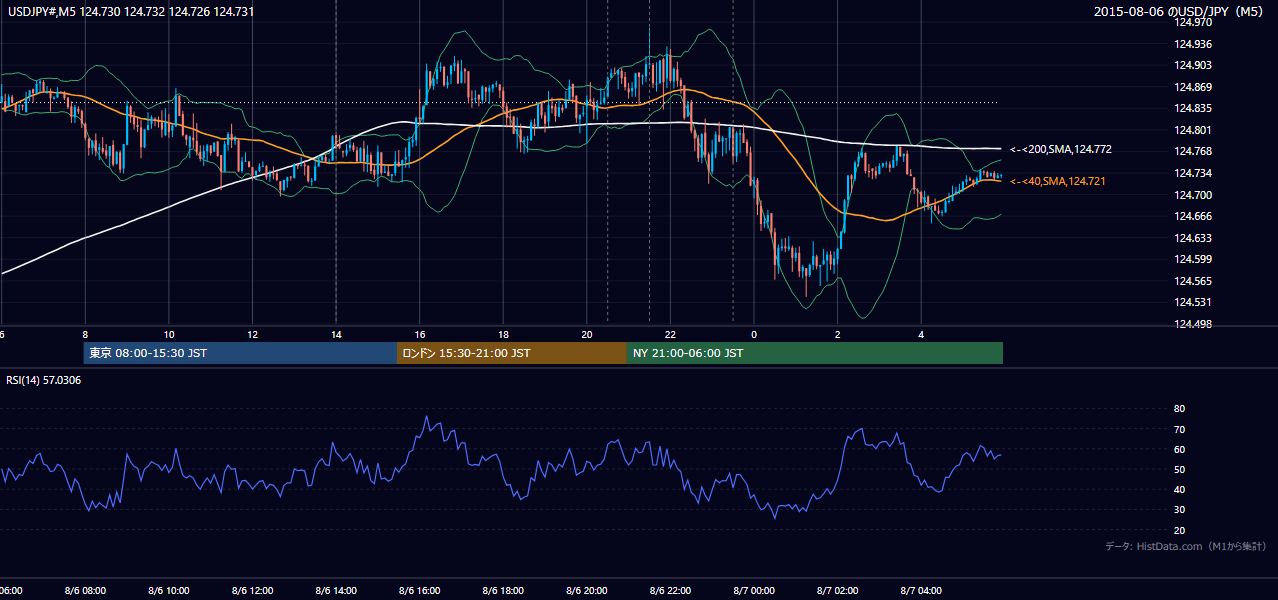Viewport: 1278px width, 600px height.
Task: Click the RSI(14) 57.0306 indicator label
Action: point(45,380)
